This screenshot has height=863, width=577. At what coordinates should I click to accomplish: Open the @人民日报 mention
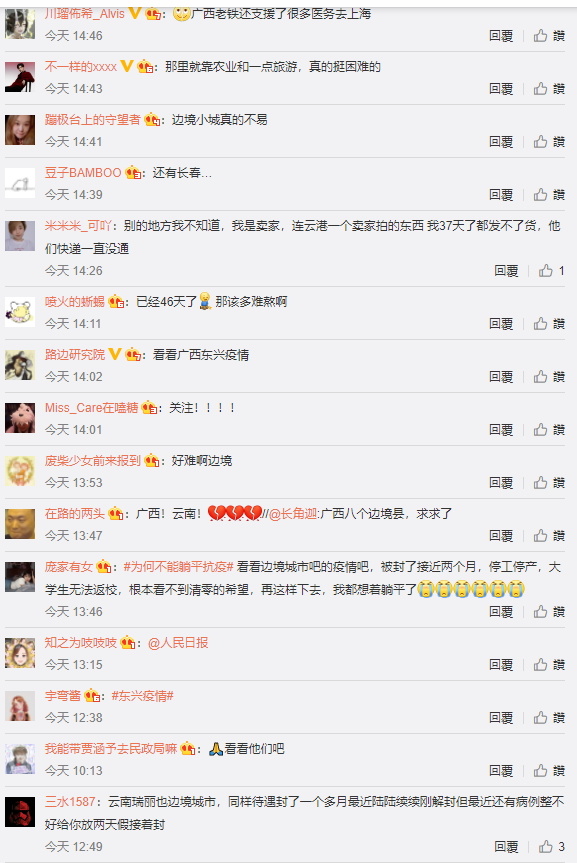[x=178, y=643]
